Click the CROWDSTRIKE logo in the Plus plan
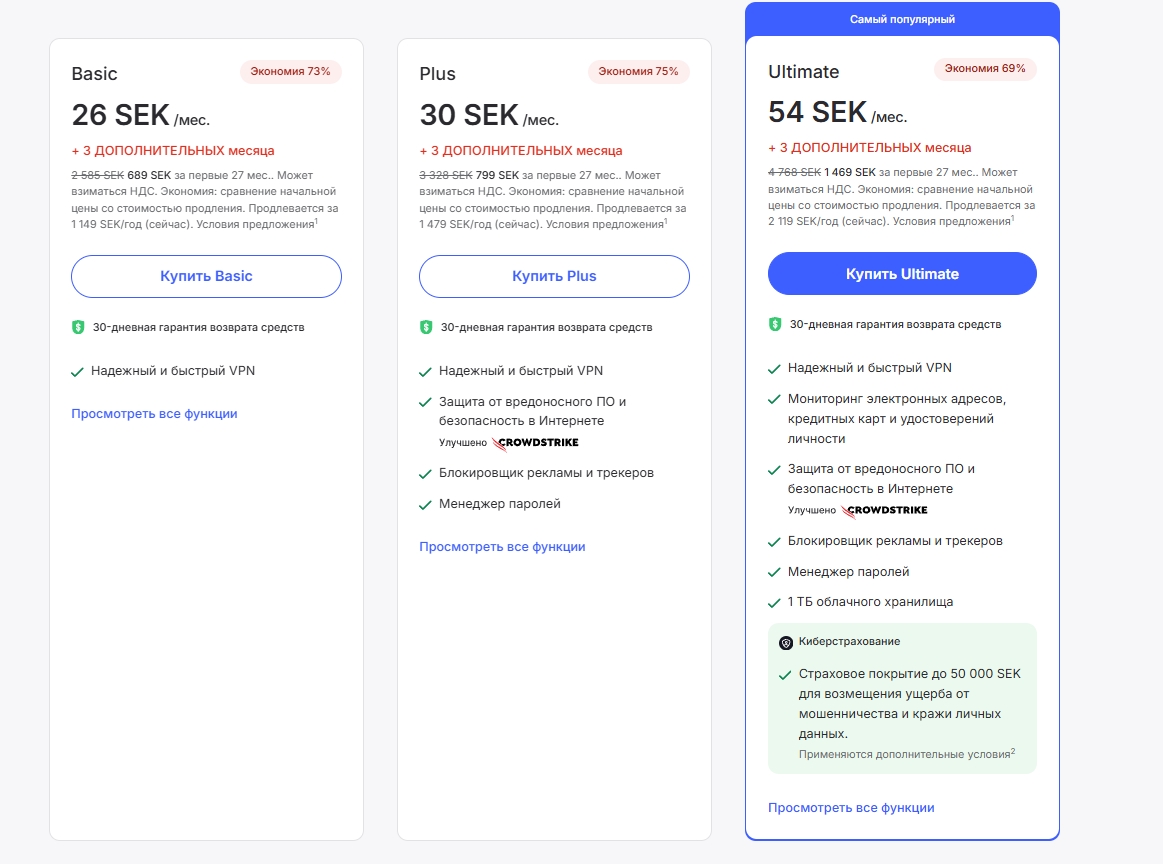Viewport: 1163px width, 864px height. (539, 442)
